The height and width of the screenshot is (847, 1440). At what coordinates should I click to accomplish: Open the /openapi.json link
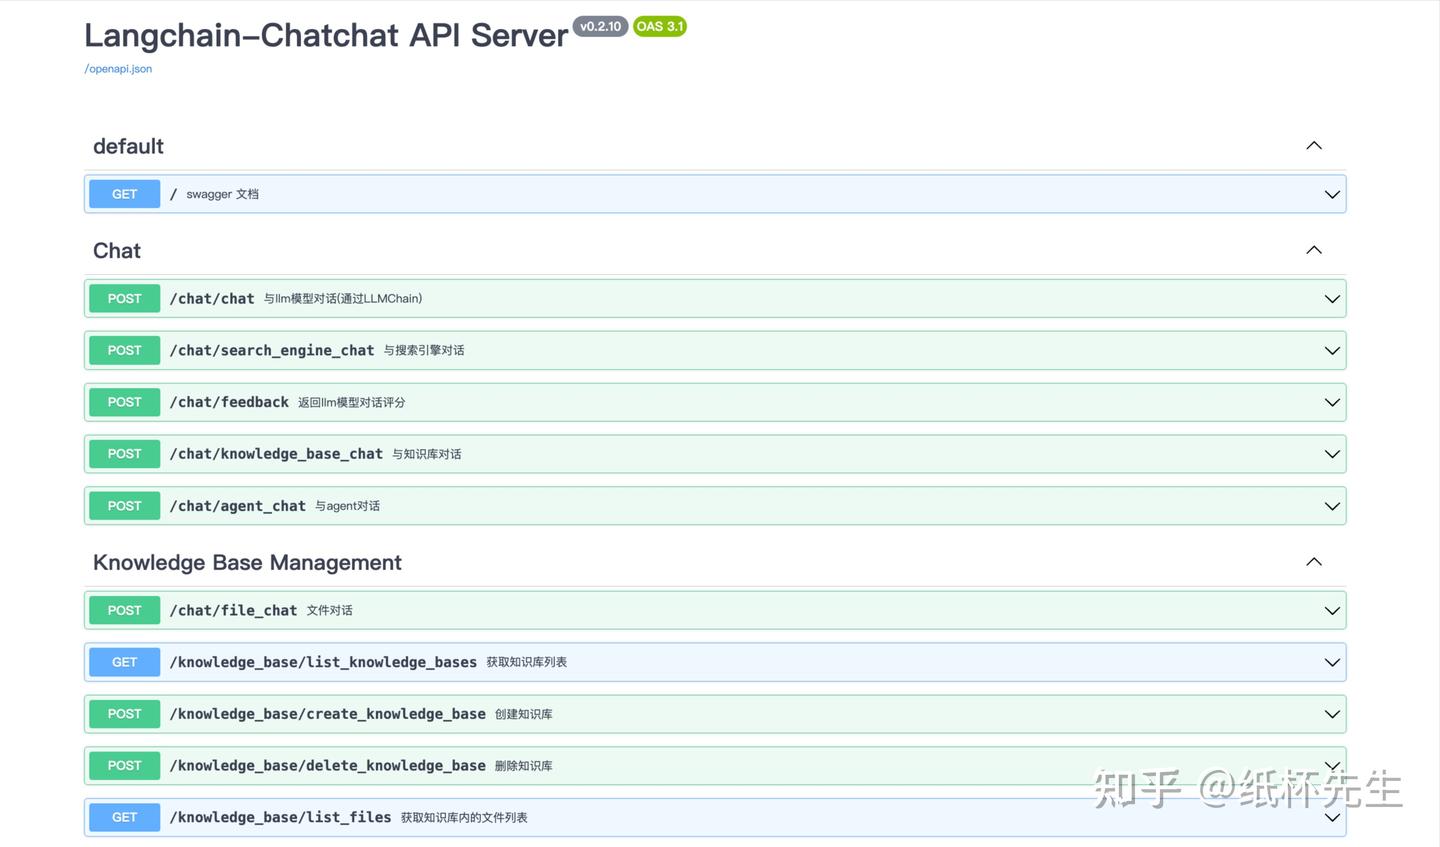coord(118,69)
